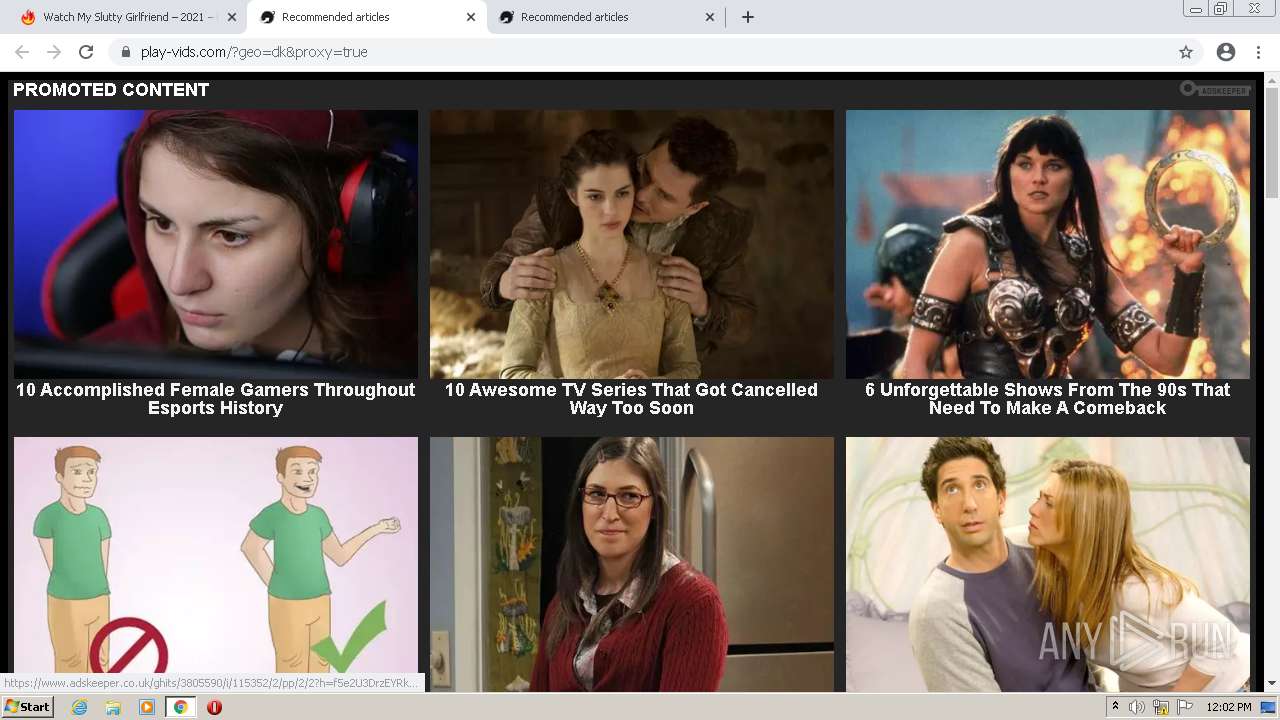Image resolution: width=1280 pixels, height=720 pixels.
Task: Reload the current page
Action: click(x=86, y=52)
